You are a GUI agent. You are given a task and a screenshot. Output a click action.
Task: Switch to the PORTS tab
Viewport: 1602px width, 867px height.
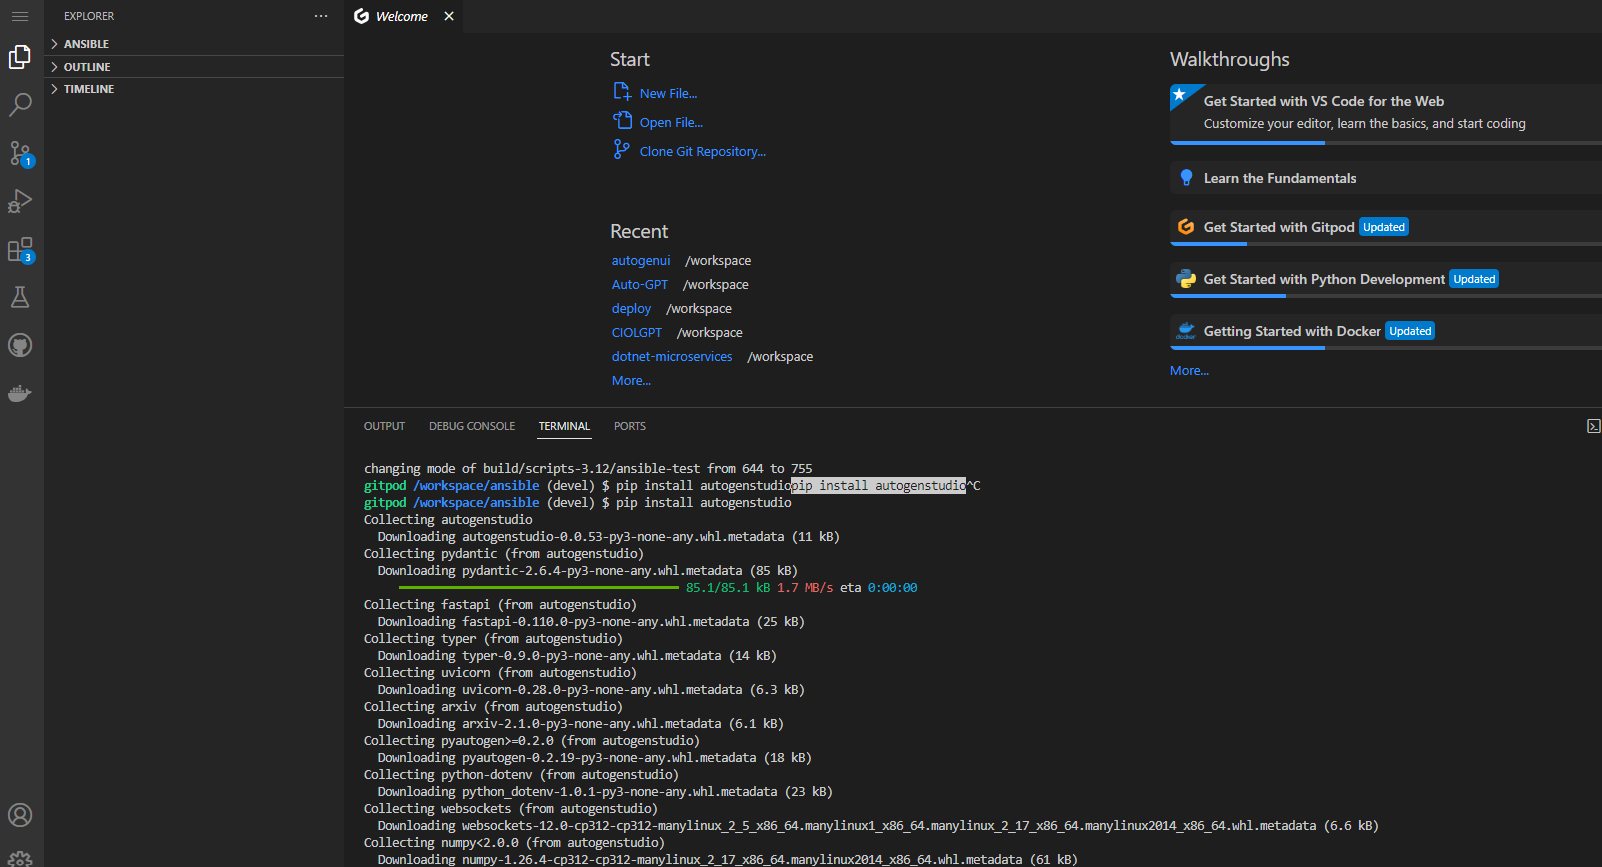(x=630, y=426)
